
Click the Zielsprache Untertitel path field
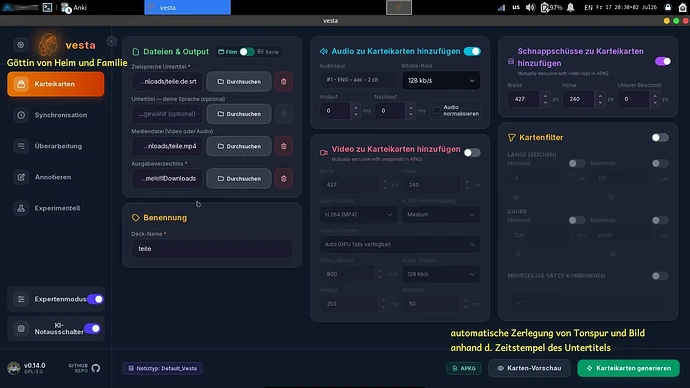pyautogui.click(x=167, y=82)
